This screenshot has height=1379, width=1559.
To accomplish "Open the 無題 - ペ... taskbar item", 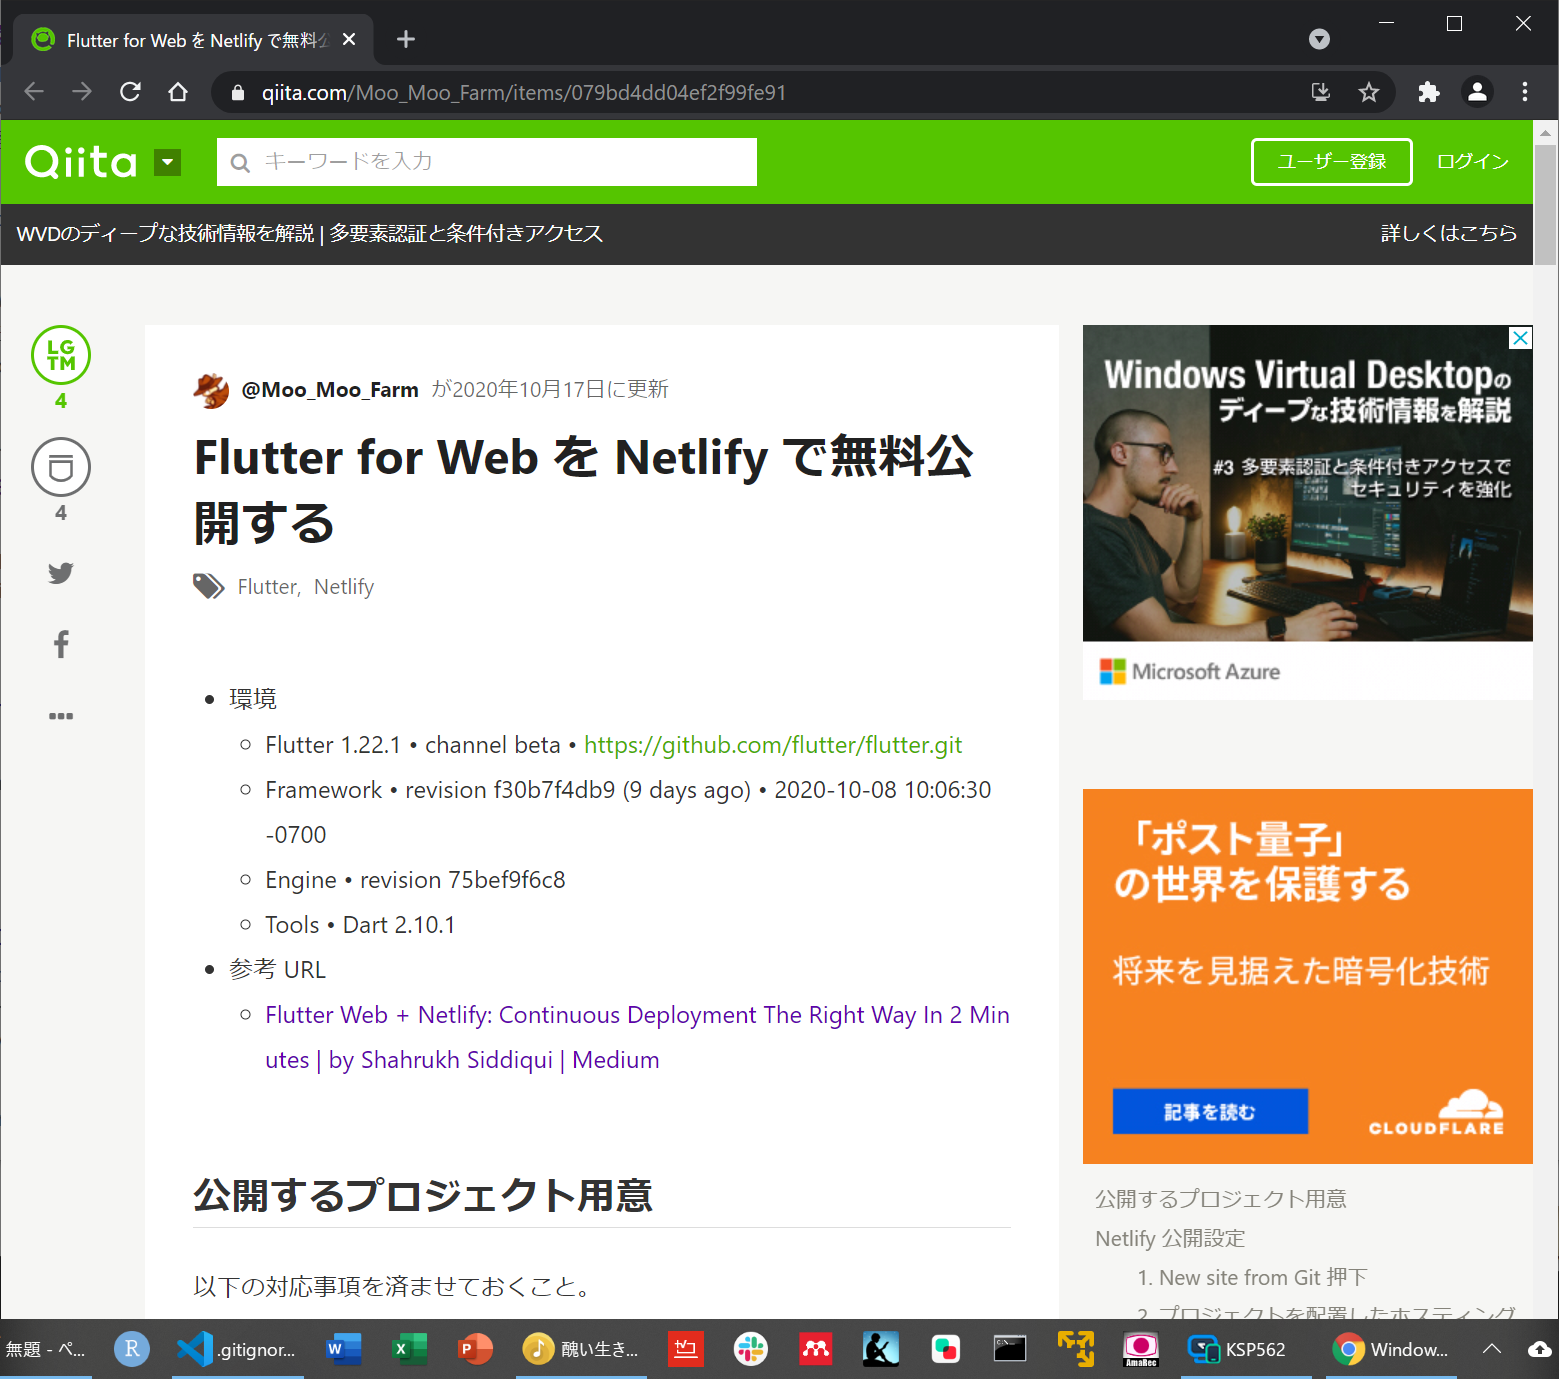I will [x=46, y=1350].
